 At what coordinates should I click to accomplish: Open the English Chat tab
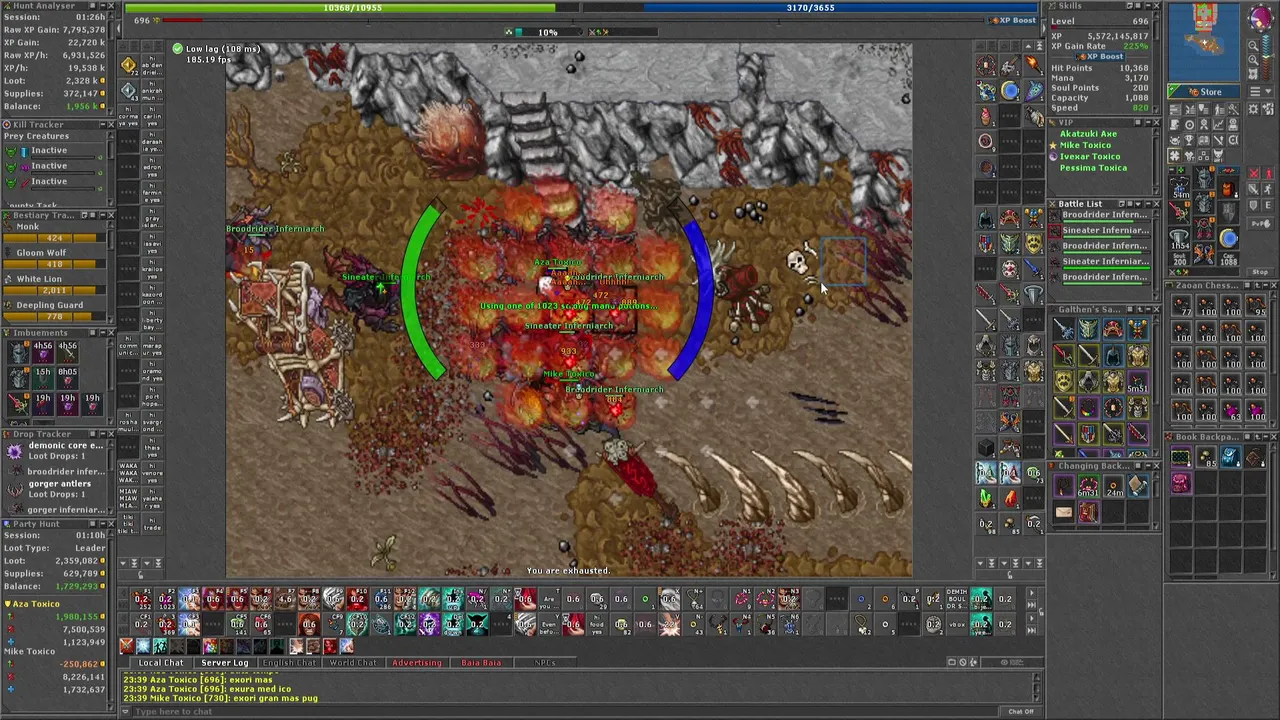tap(289, 663)
